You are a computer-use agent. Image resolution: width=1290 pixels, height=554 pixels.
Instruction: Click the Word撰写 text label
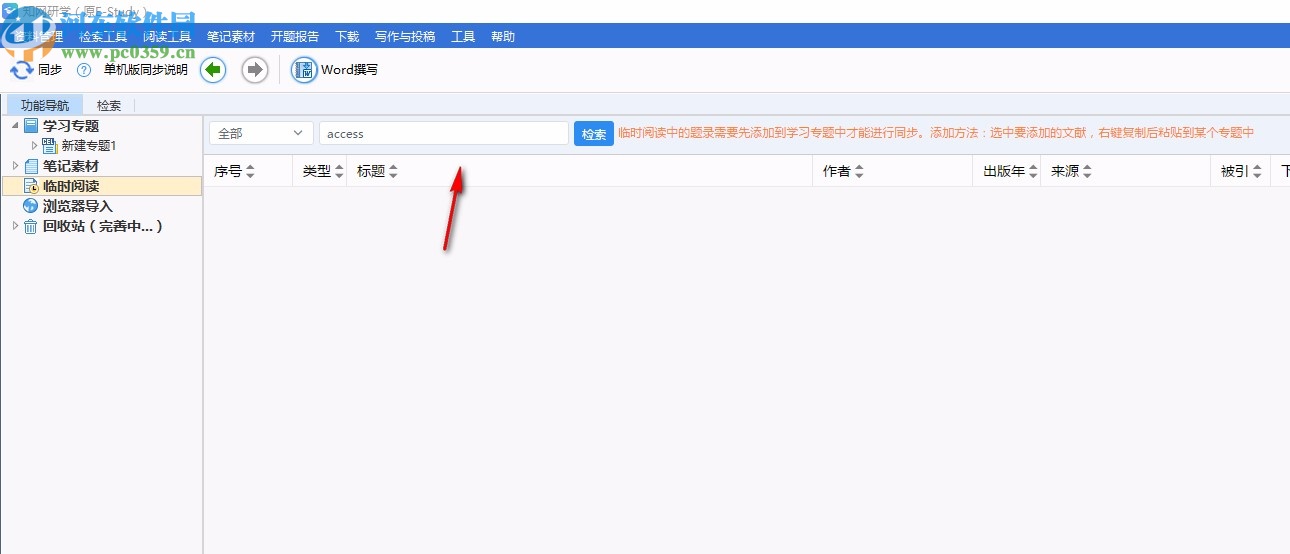pyautogui.click(x=349, y=70)
